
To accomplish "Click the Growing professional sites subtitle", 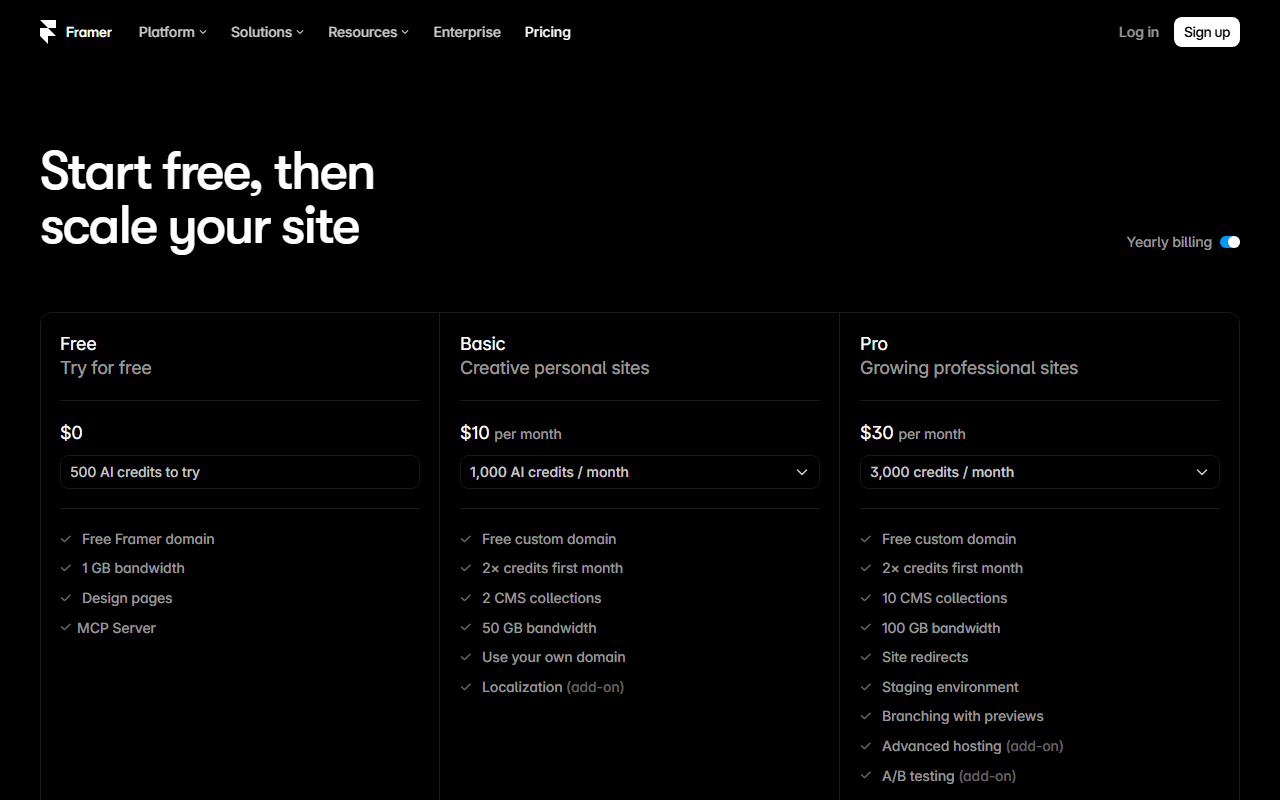I will 969,368.
